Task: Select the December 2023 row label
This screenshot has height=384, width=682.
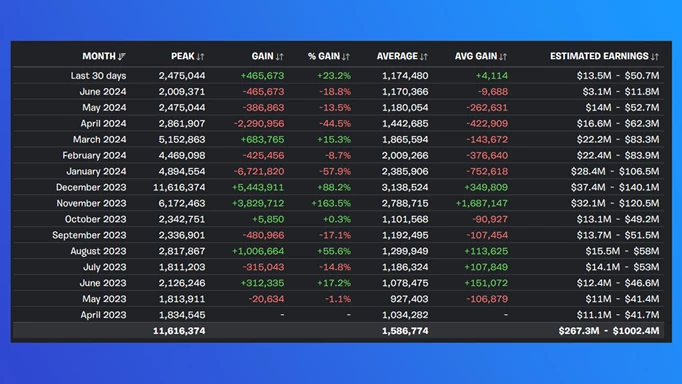Action: pyautogui.click(x=91, y=187)
